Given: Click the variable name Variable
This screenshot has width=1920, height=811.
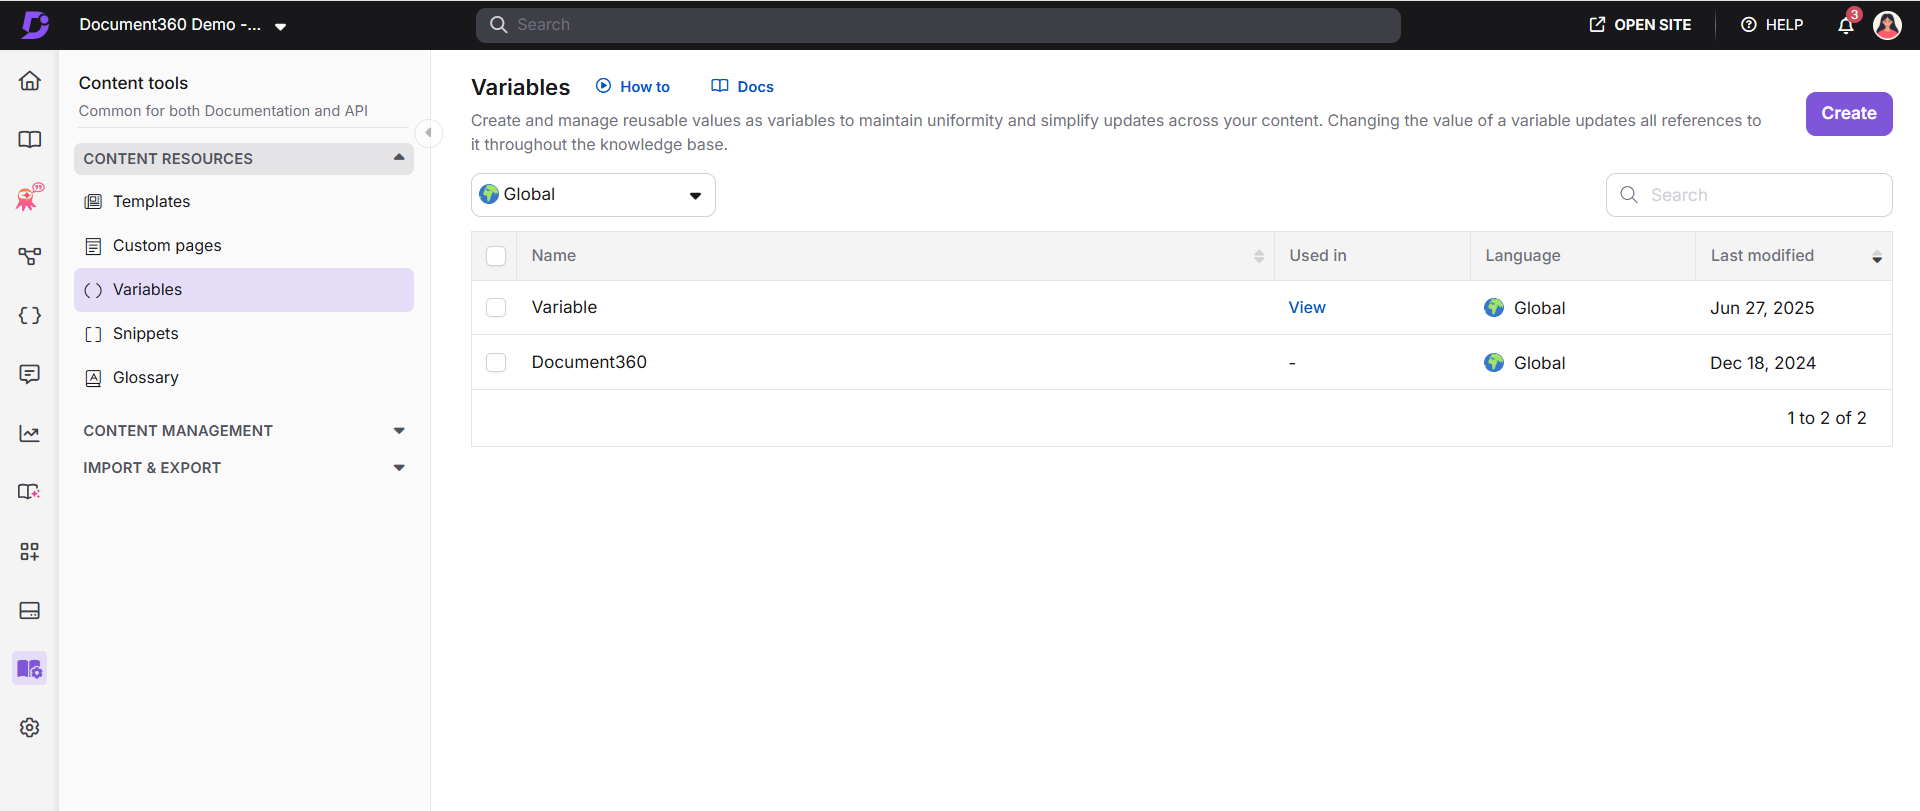Looking at the screenshot, I should pyautogui.click(x=564, y=308).
